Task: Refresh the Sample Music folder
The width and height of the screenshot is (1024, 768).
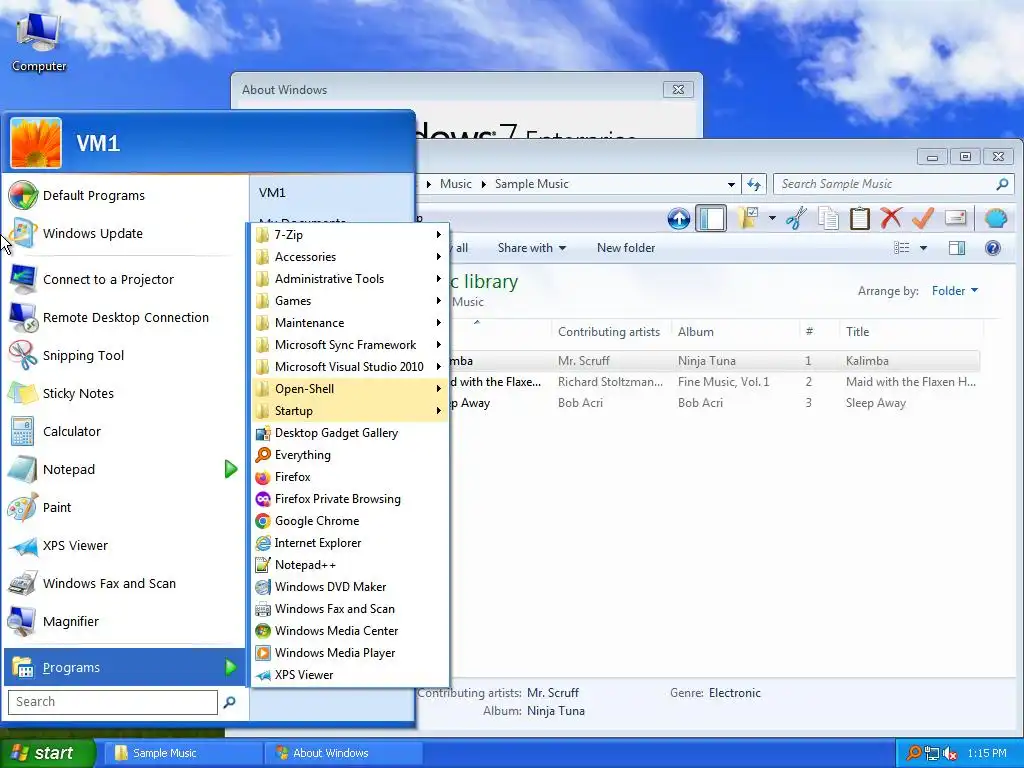Action: [x=754, y=184]
